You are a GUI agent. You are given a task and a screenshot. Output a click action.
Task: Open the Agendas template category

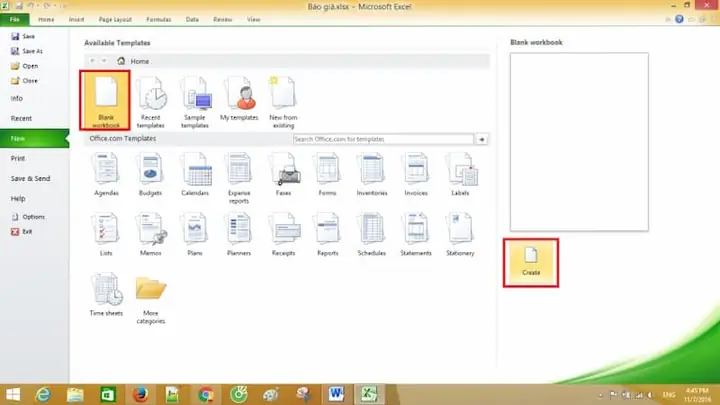[x=106, y=174]
